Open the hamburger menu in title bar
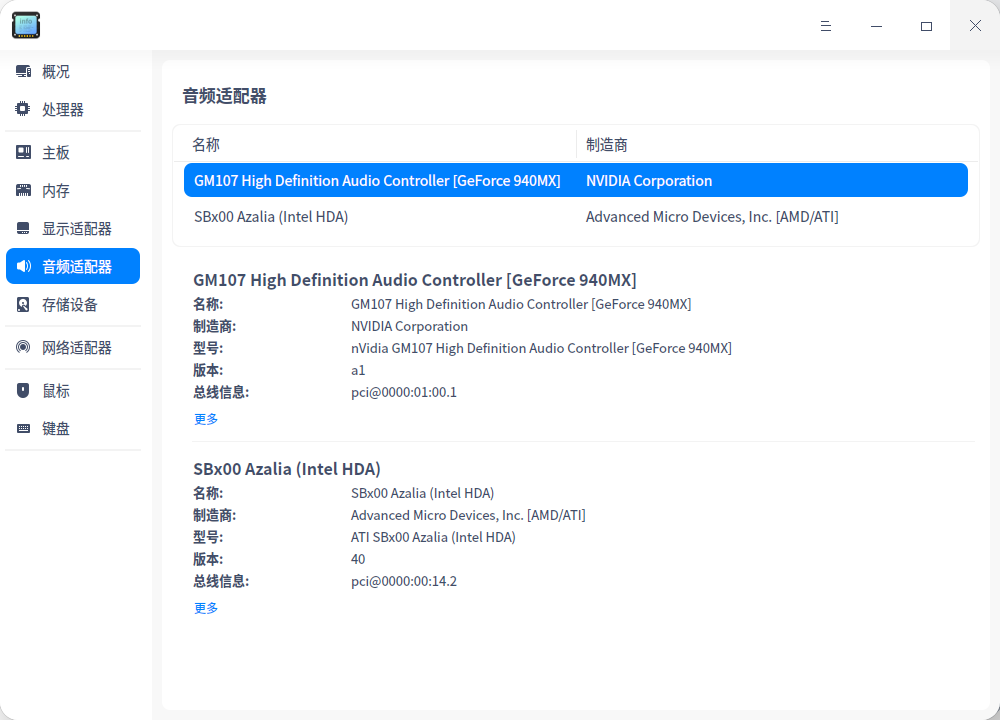This screenshot has height=720, width=1000. click(826, 26)
